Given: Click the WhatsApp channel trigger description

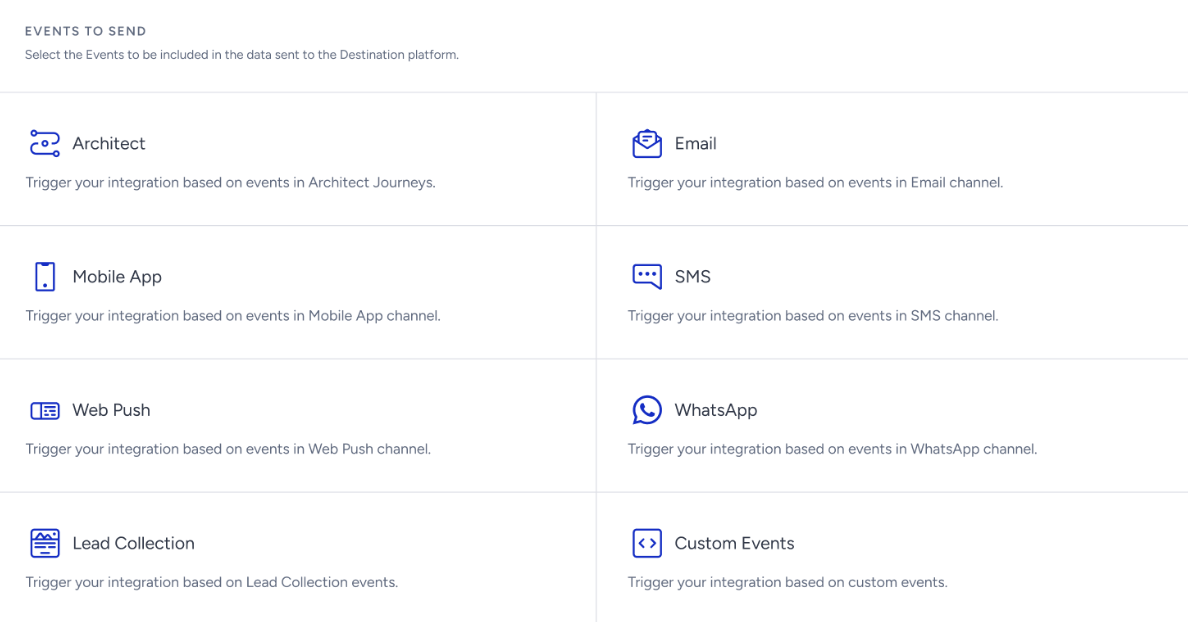Looking at the screenshot, I should coord(832,449).
